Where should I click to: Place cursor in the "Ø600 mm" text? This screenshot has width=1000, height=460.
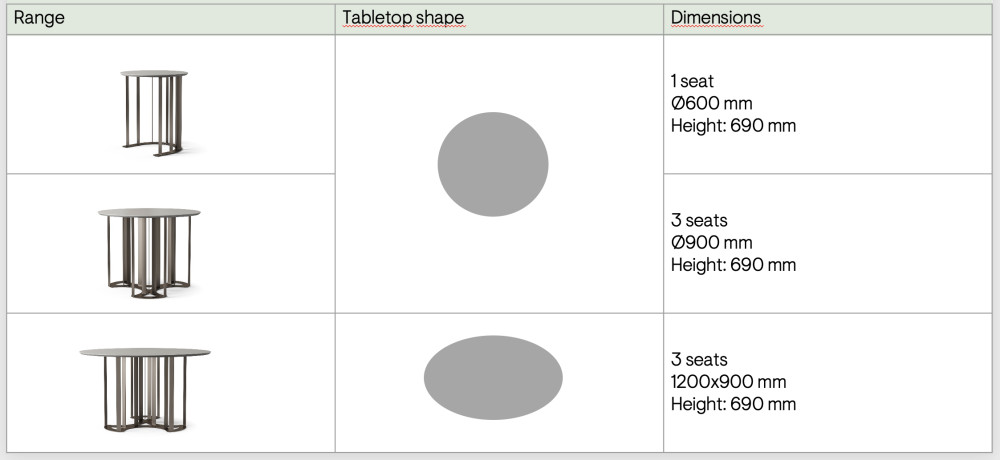712,103
